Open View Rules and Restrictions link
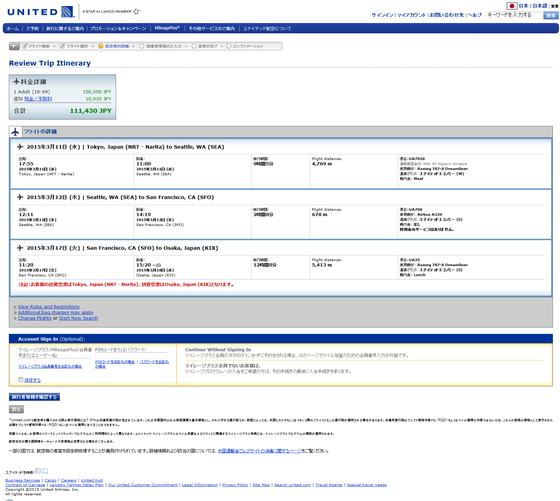Image resolution: width=560 pixels, height=501 pixels. click(x=49, y=307)
